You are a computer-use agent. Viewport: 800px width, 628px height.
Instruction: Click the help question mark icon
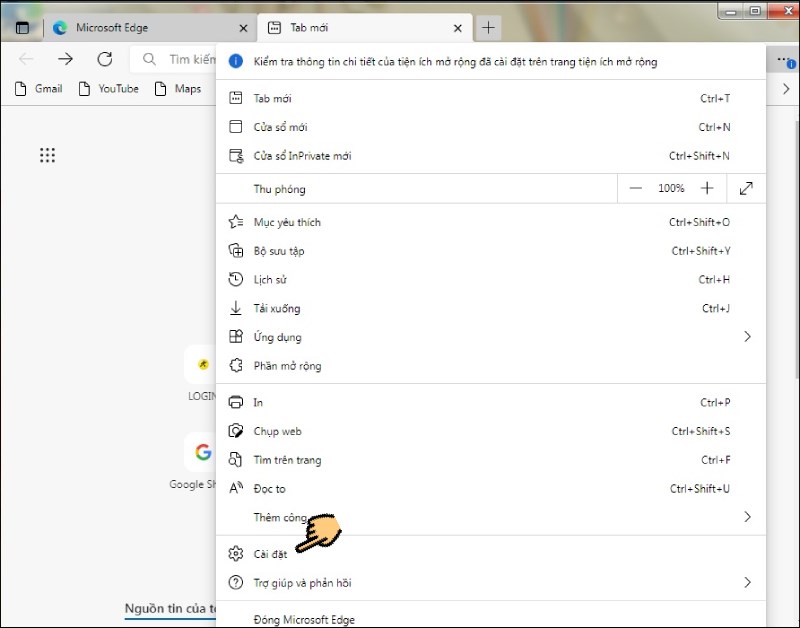pos(235,582)
